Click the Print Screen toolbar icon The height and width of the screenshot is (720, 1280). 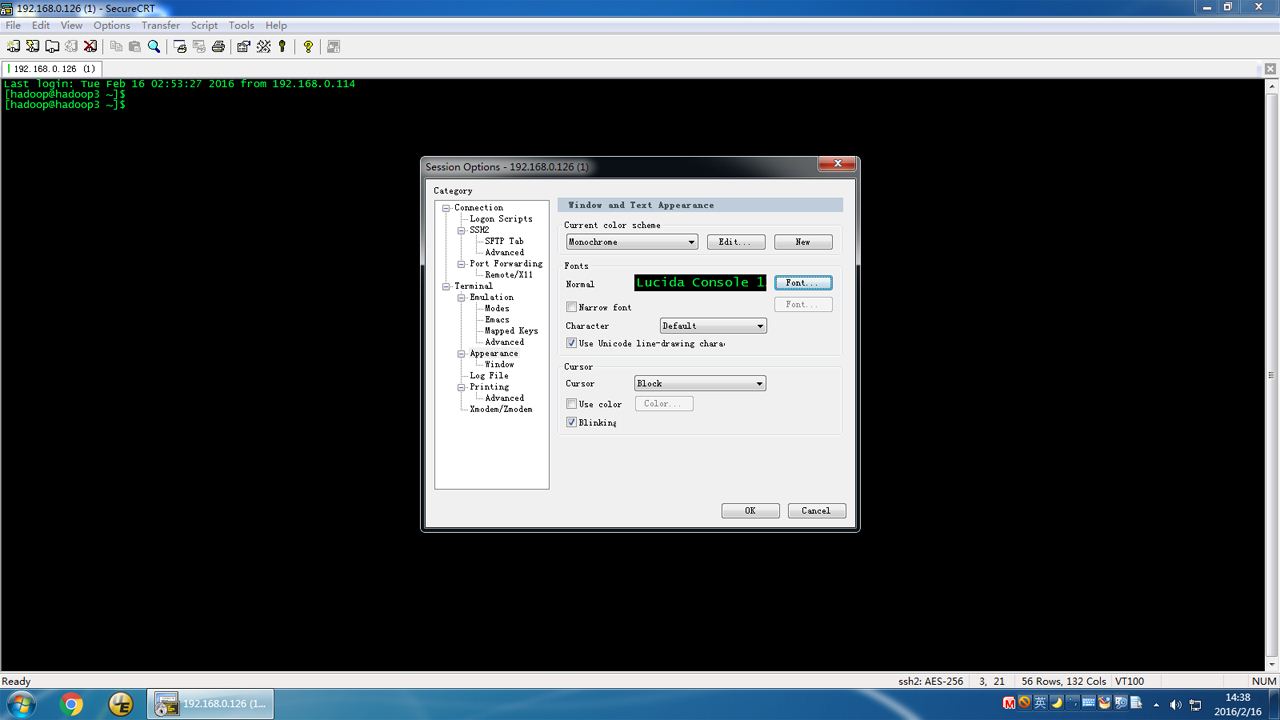pyautogui.click(x=180, y=46)
